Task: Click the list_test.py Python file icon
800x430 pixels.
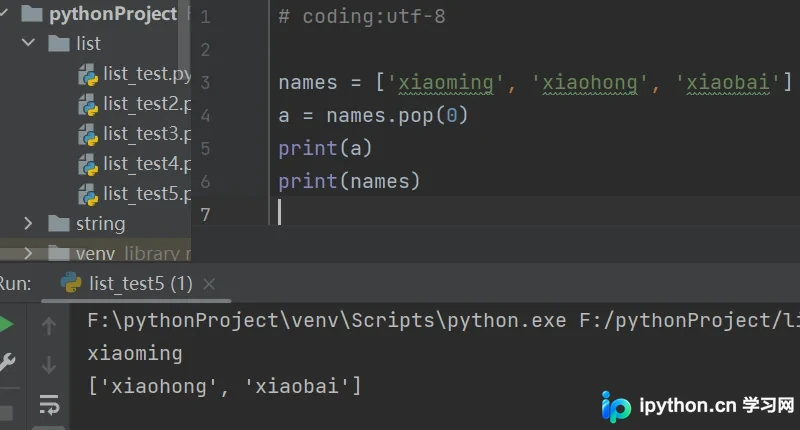Action: coord(88,74)
